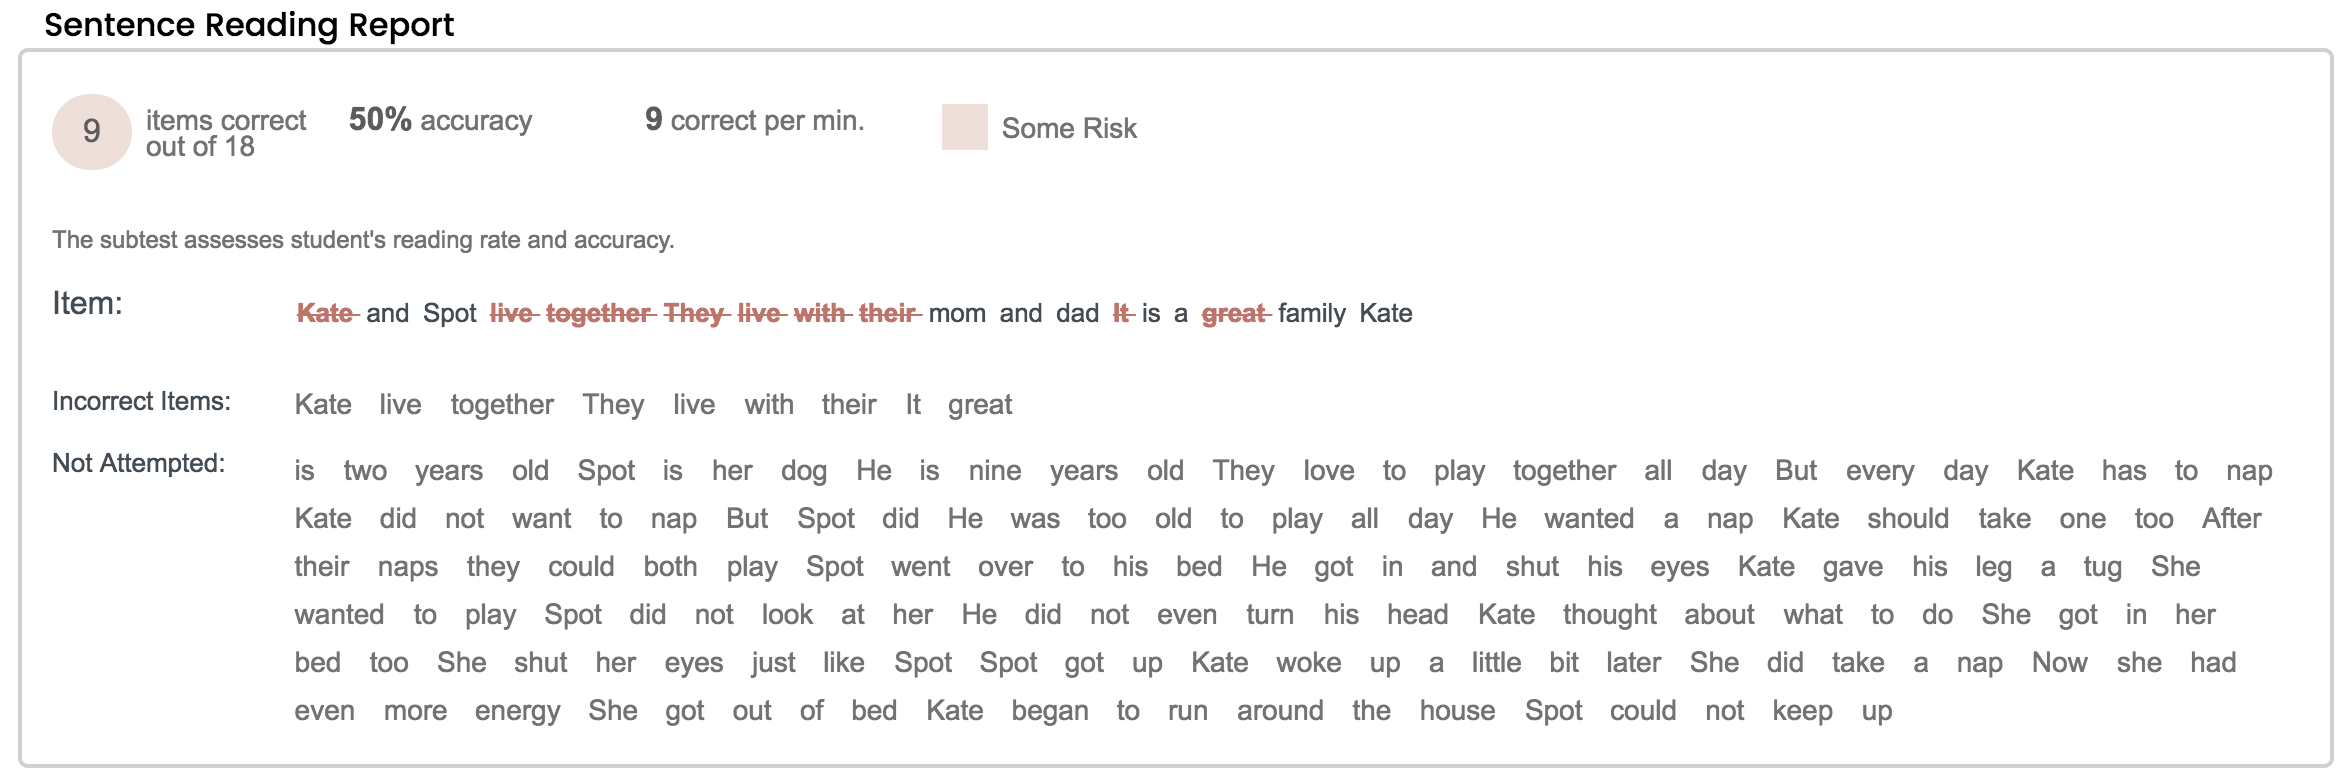The image size is (2352, 784).
Task: Click the Not Attempted label
Action: (138, 463)
